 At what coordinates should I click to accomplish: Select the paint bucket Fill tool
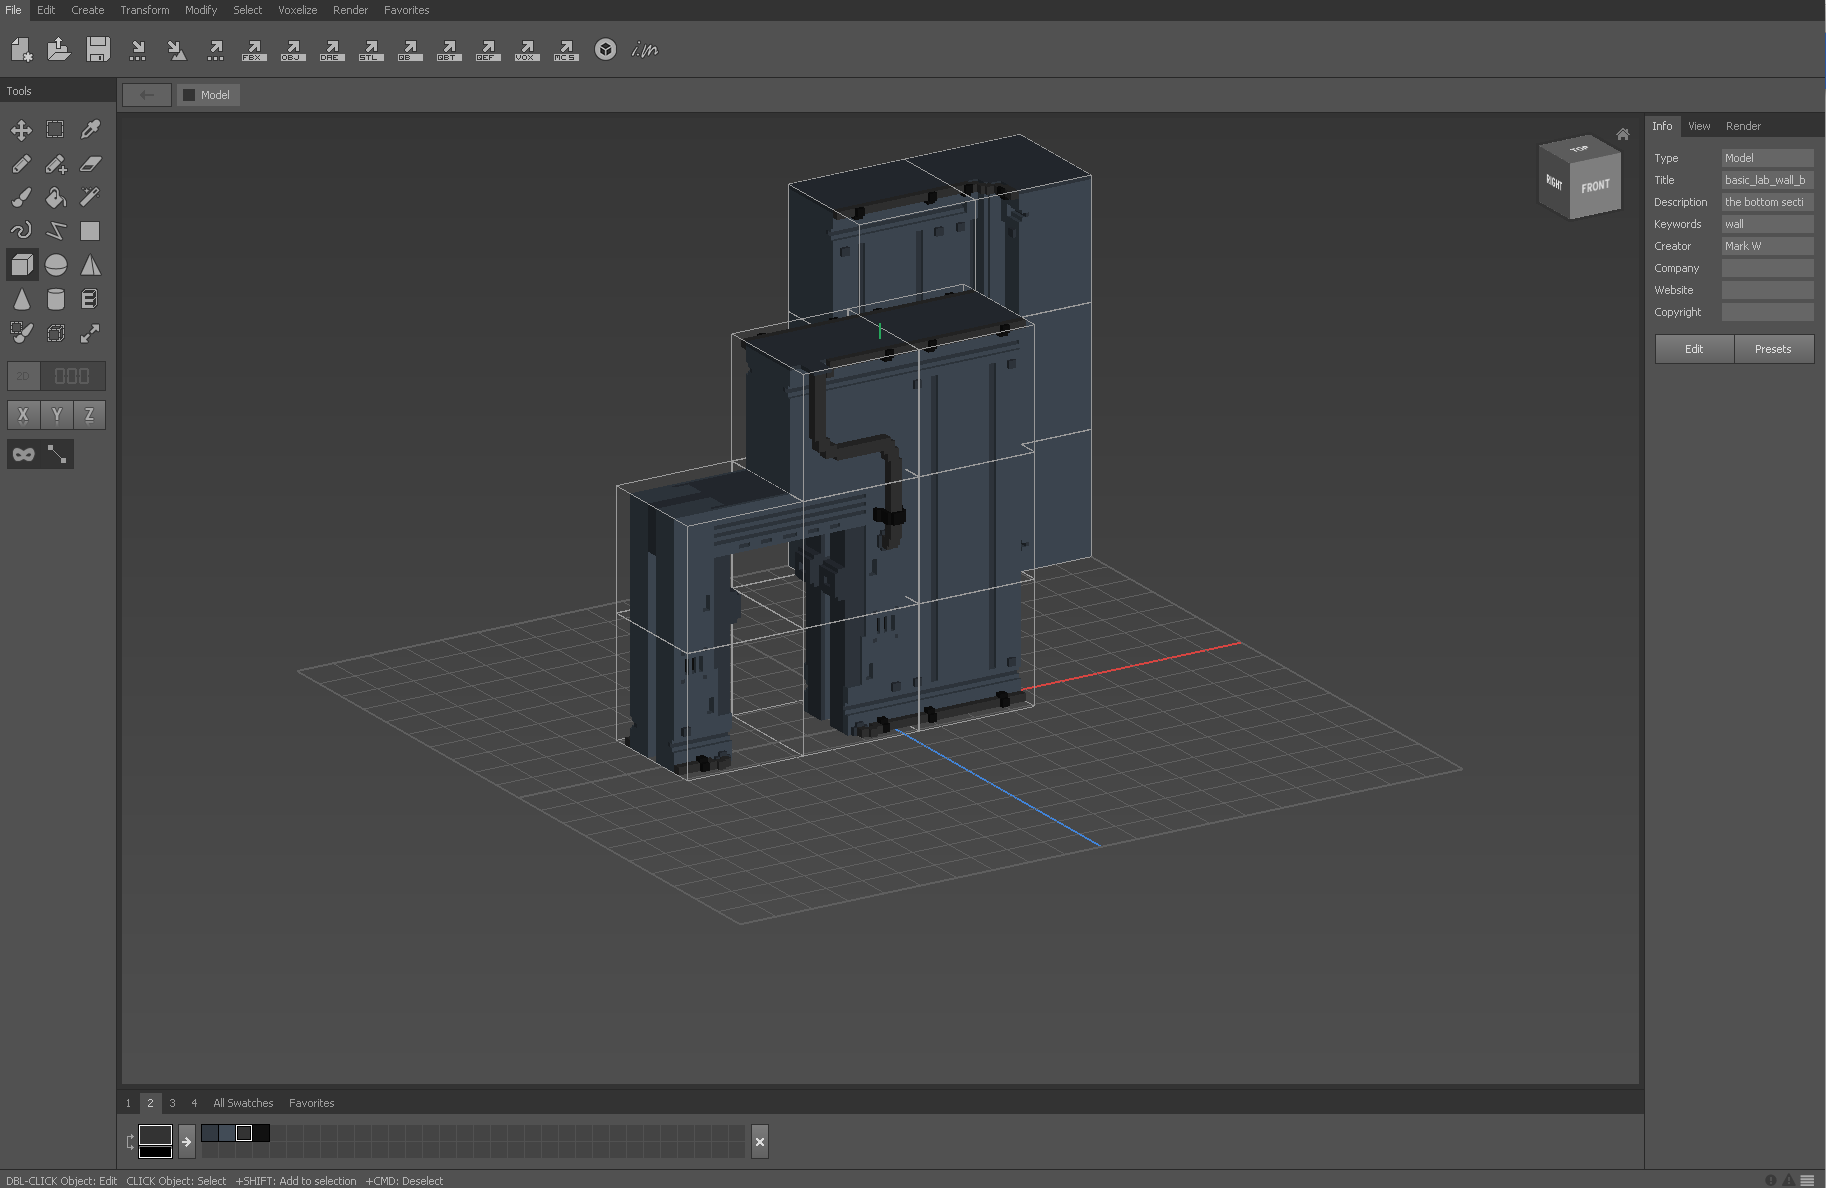coord(55,197)
